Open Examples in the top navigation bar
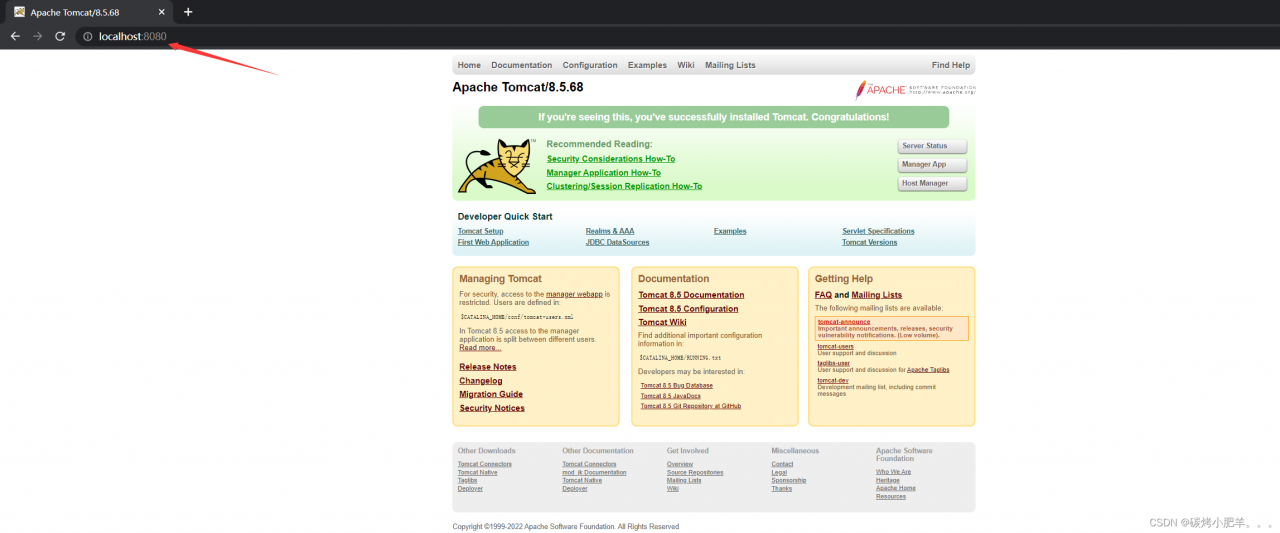 (x=647, y=65)
